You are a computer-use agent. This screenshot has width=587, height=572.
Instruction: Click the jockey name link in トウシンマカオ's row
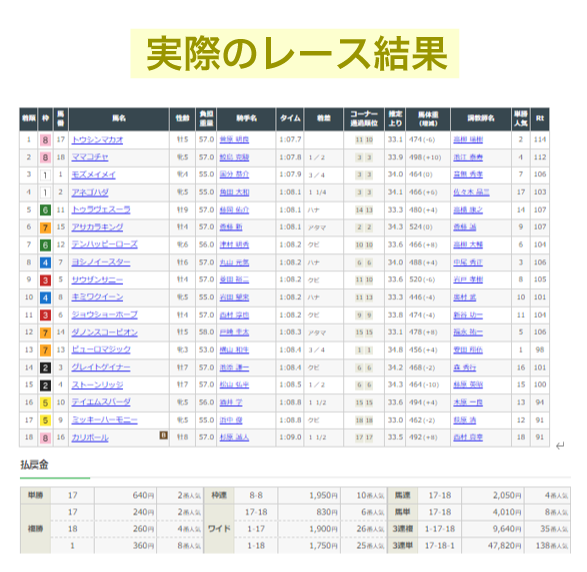[x=234, y=140]
